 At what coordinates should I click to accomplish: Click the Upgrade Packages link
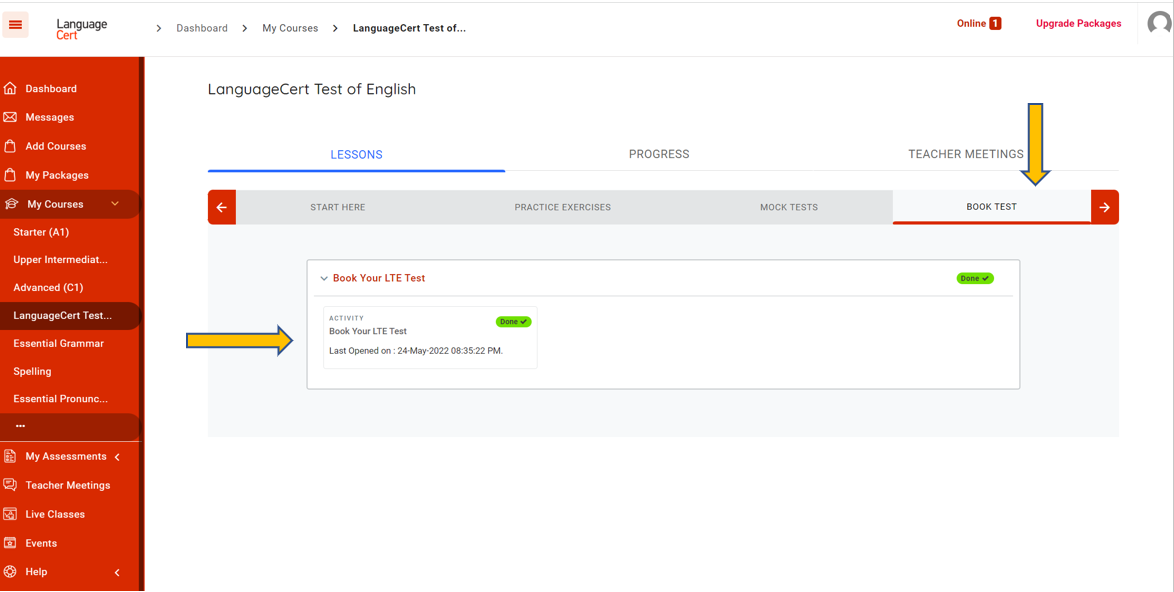tap(1078, 24)
